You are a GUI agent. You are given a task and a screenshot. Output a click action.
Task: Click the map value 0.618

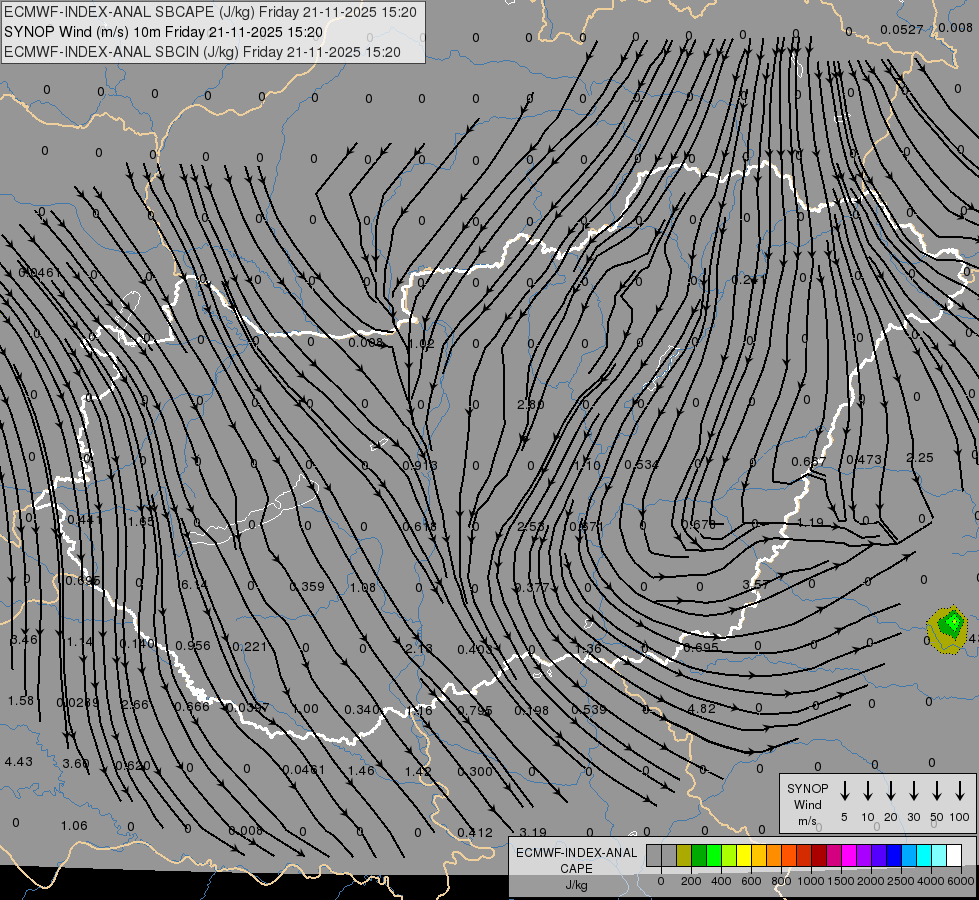pyautogui.click(x=420, y=527)
